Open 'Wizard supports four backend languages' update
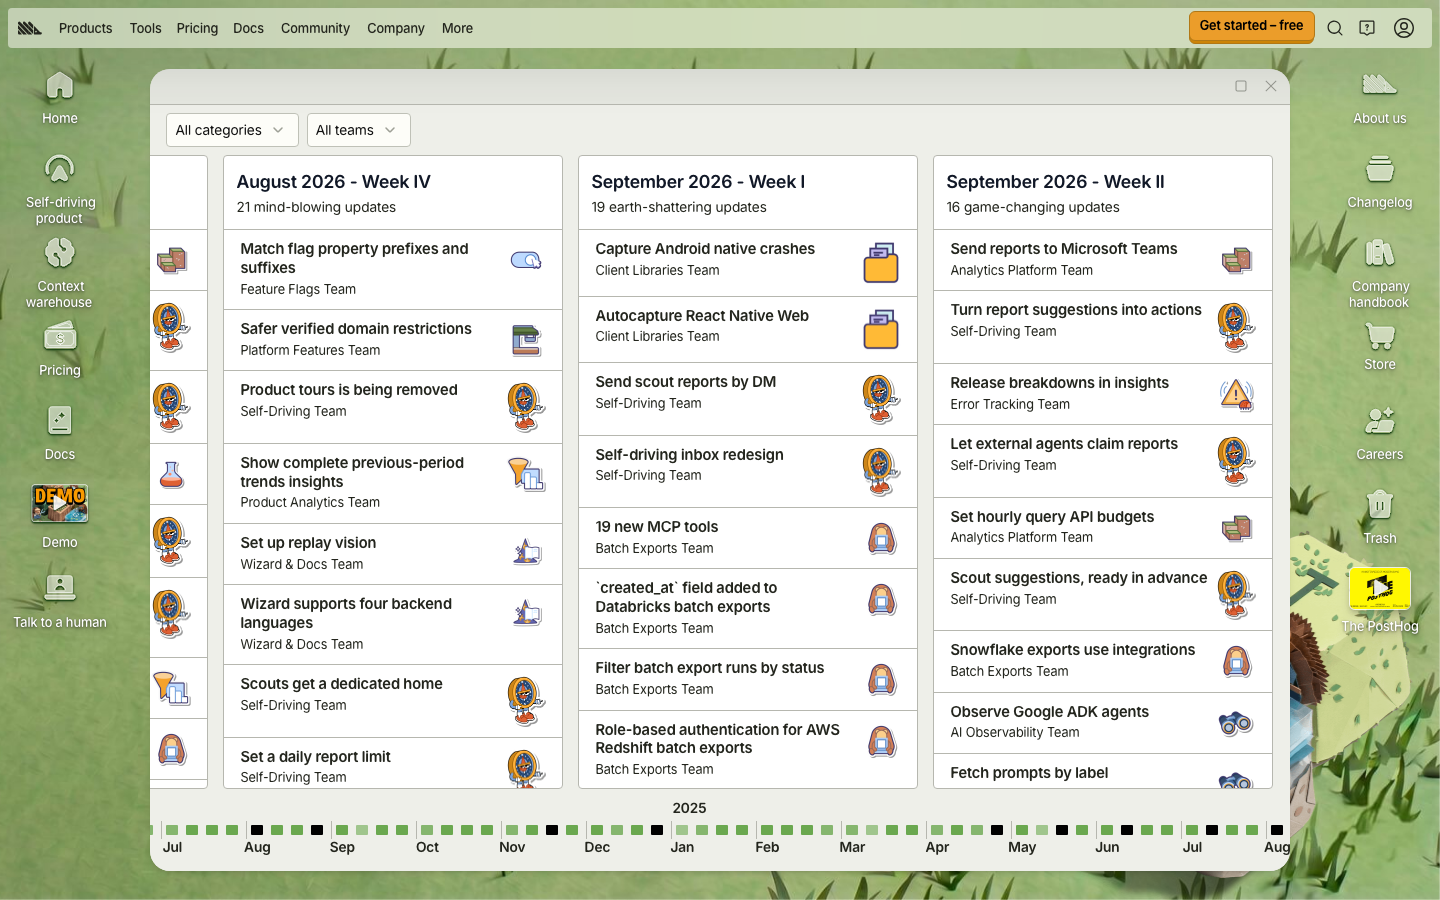 [x=393, y=624]
